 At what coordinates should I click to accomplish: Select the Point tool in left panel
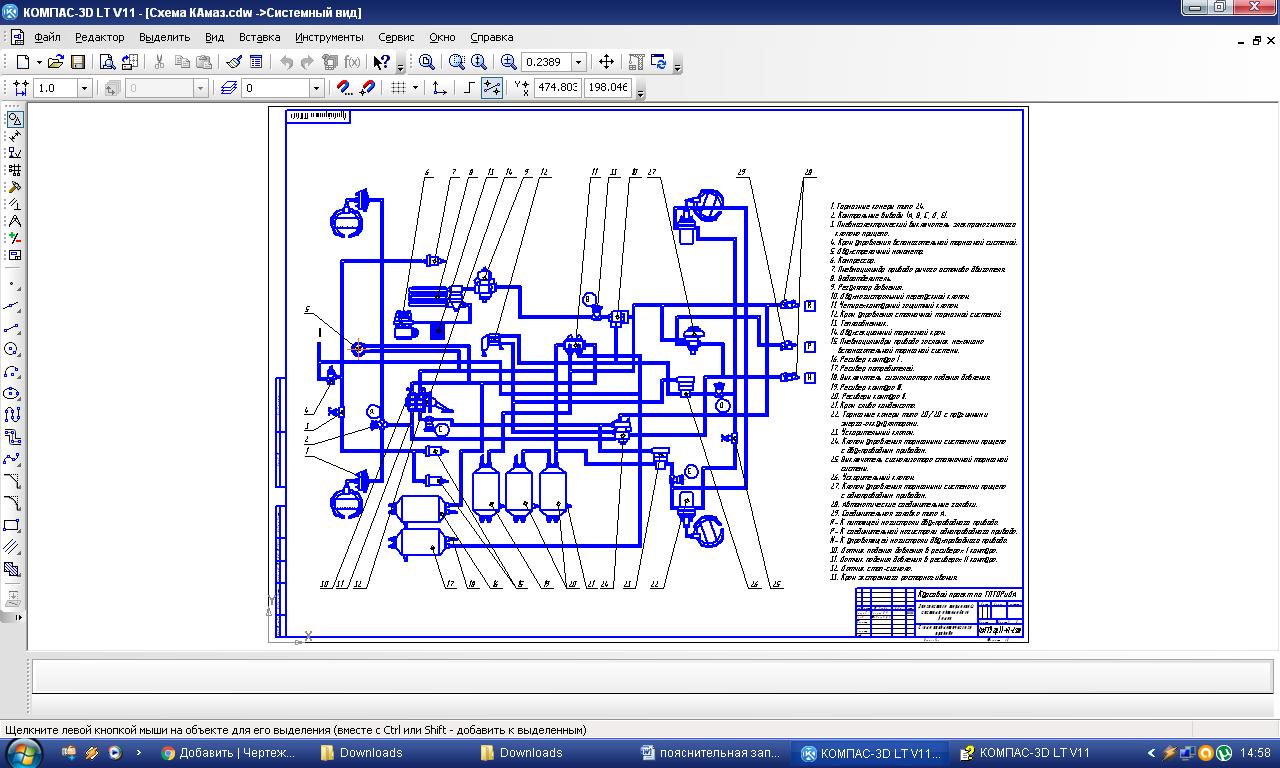point(12,285)
